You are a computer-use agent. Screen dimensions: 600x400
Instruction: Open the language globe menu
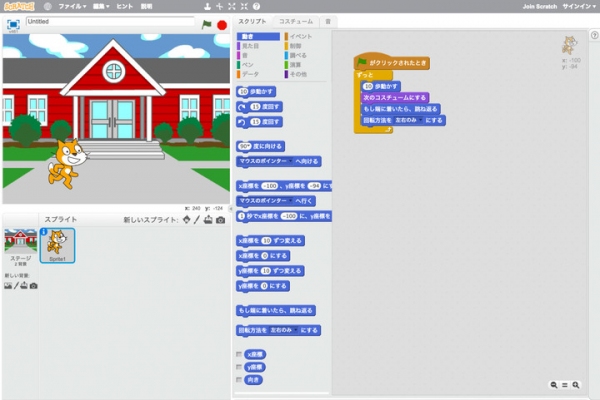[47, 6]
